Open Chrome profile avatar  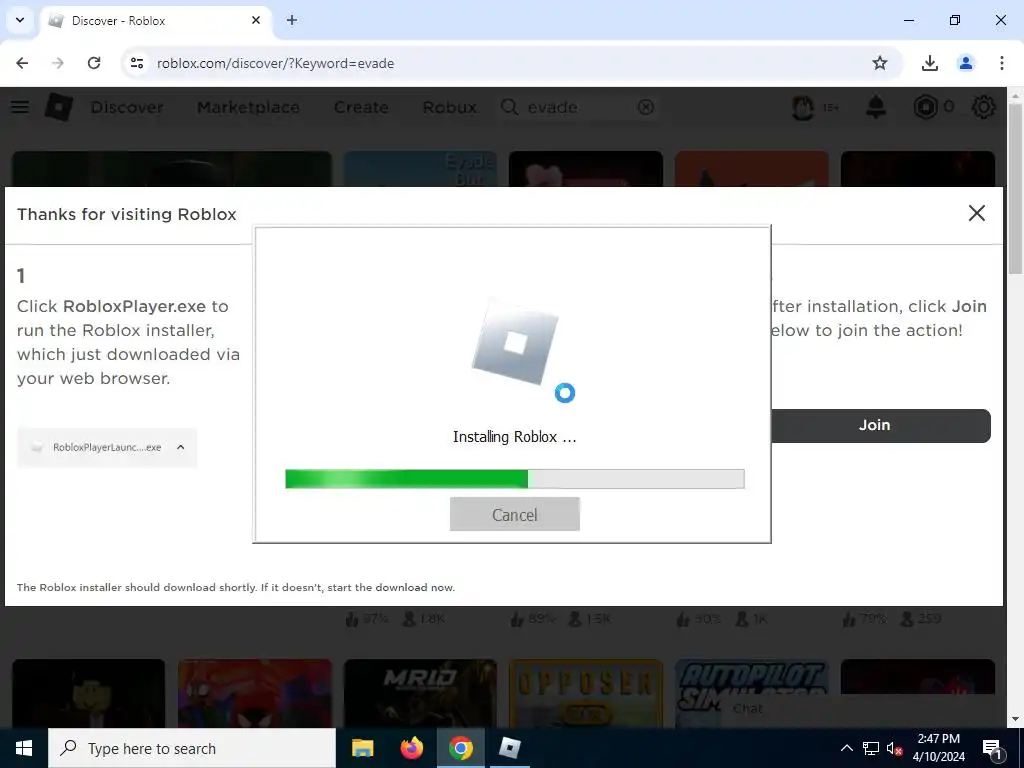pos(965,63)
